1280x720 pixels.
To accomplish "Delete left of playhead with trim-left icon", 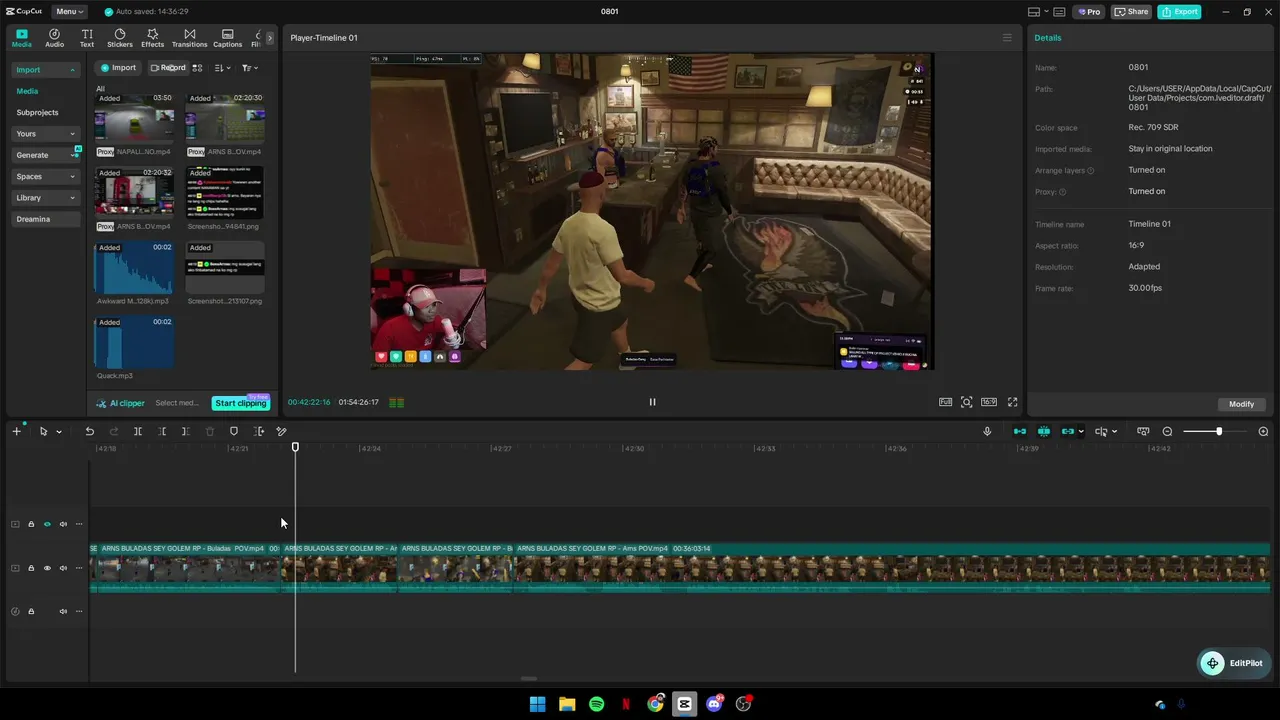I will coord(162,431).
